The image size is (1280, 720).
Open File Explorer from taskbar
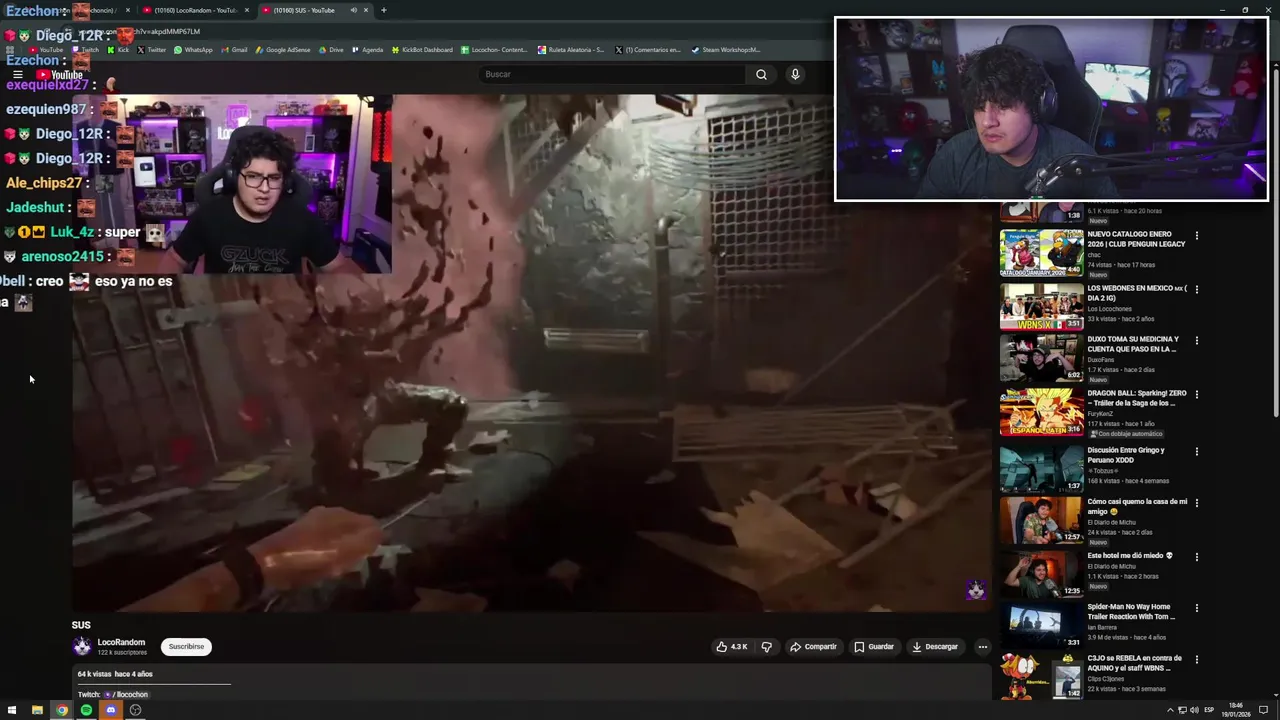37,710
